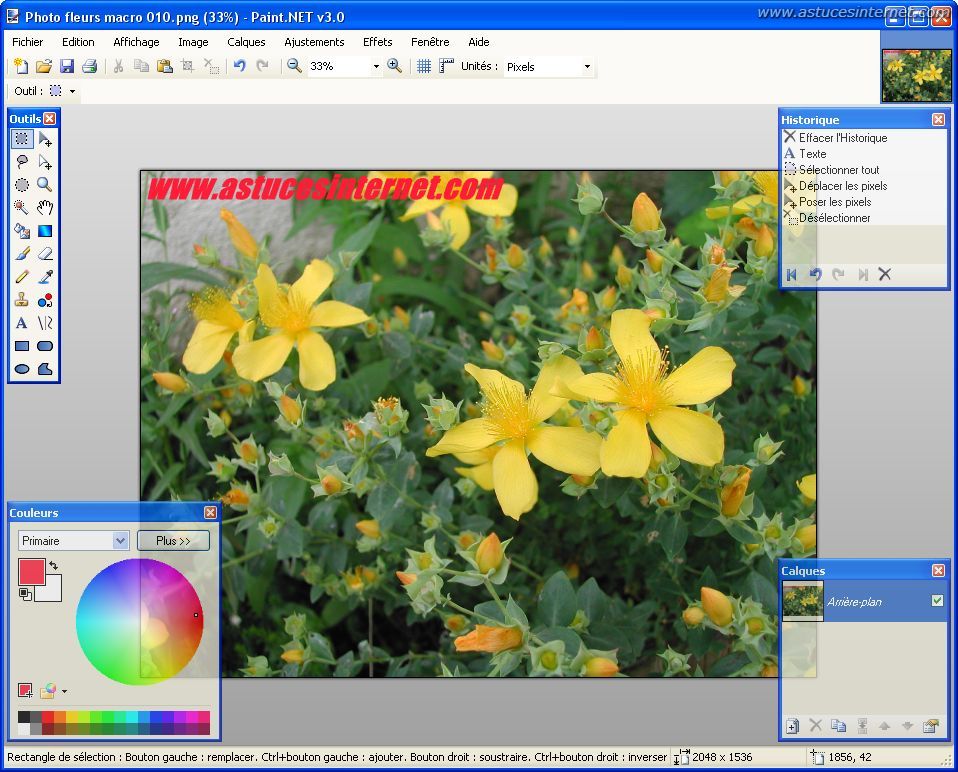
Task: Open the Fichier menu
Action: (27, 42)
